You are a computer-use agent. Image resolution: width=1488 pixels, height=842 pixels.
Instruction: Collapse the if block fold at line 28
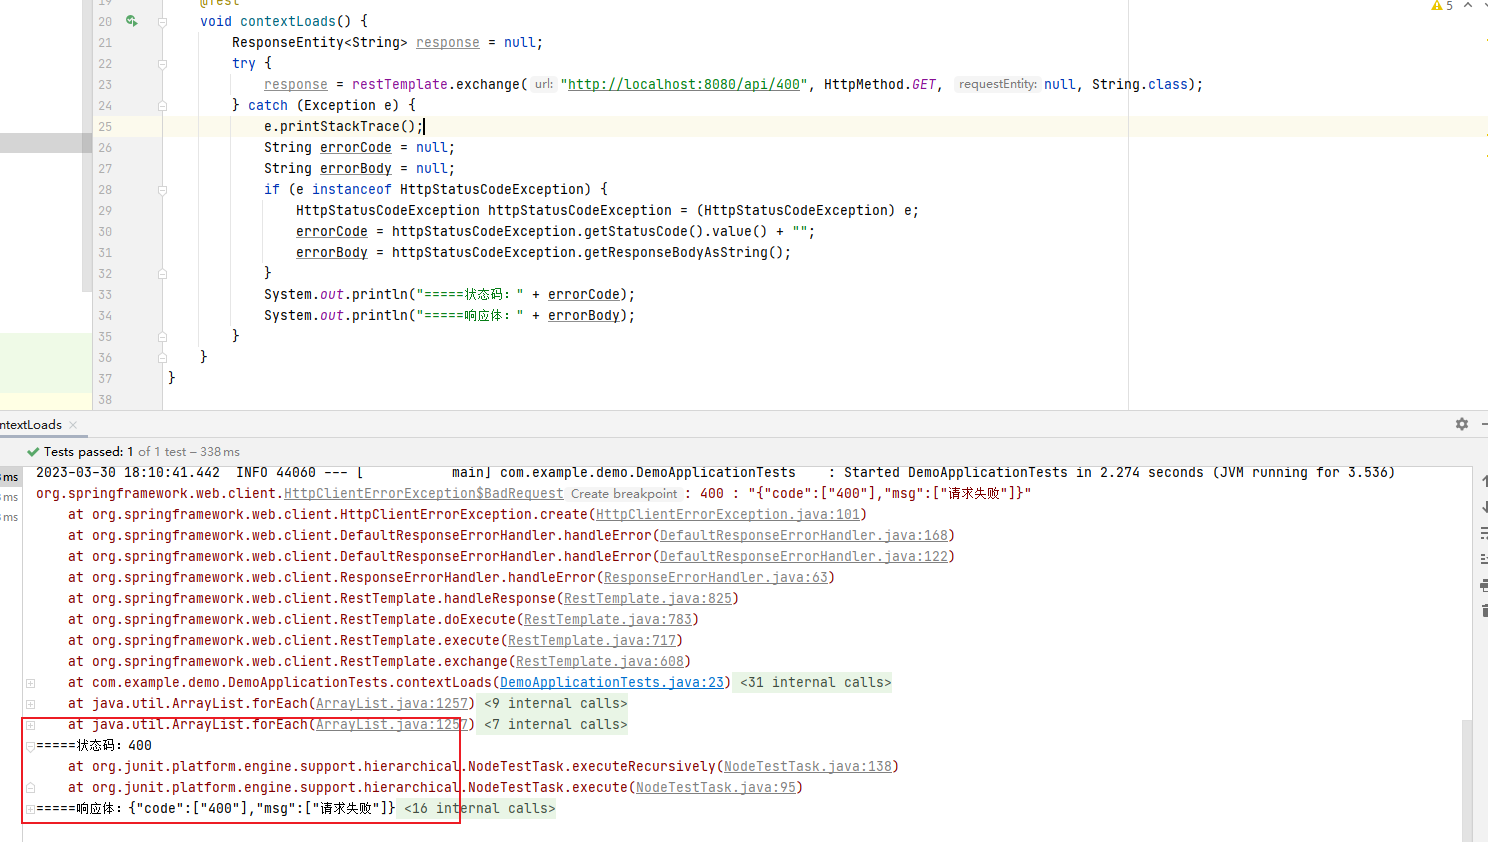[x=162, y=189]
